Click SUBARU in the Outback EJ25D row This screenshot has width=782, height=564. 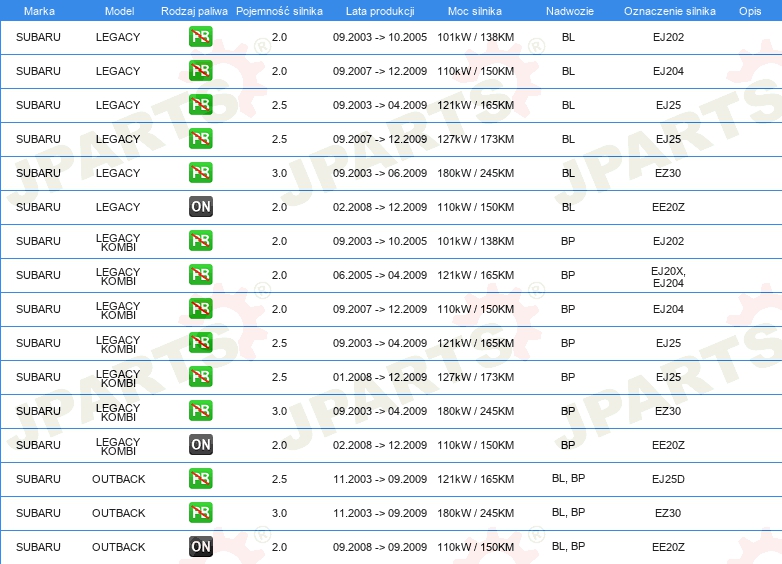click(x=38, y=479)
